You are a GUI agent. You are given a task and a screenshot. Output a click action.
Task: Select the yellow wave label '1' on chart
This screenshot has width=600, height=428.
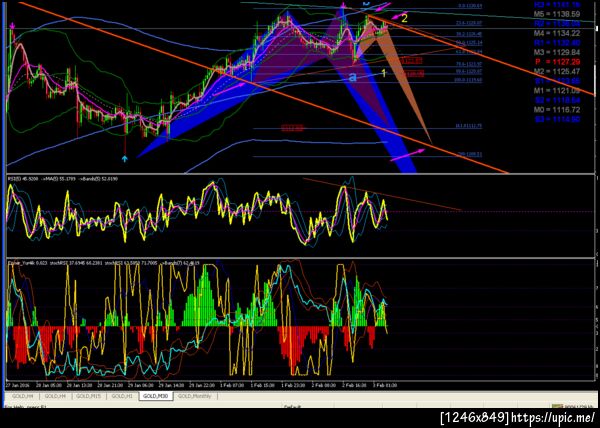click(384, 73)
